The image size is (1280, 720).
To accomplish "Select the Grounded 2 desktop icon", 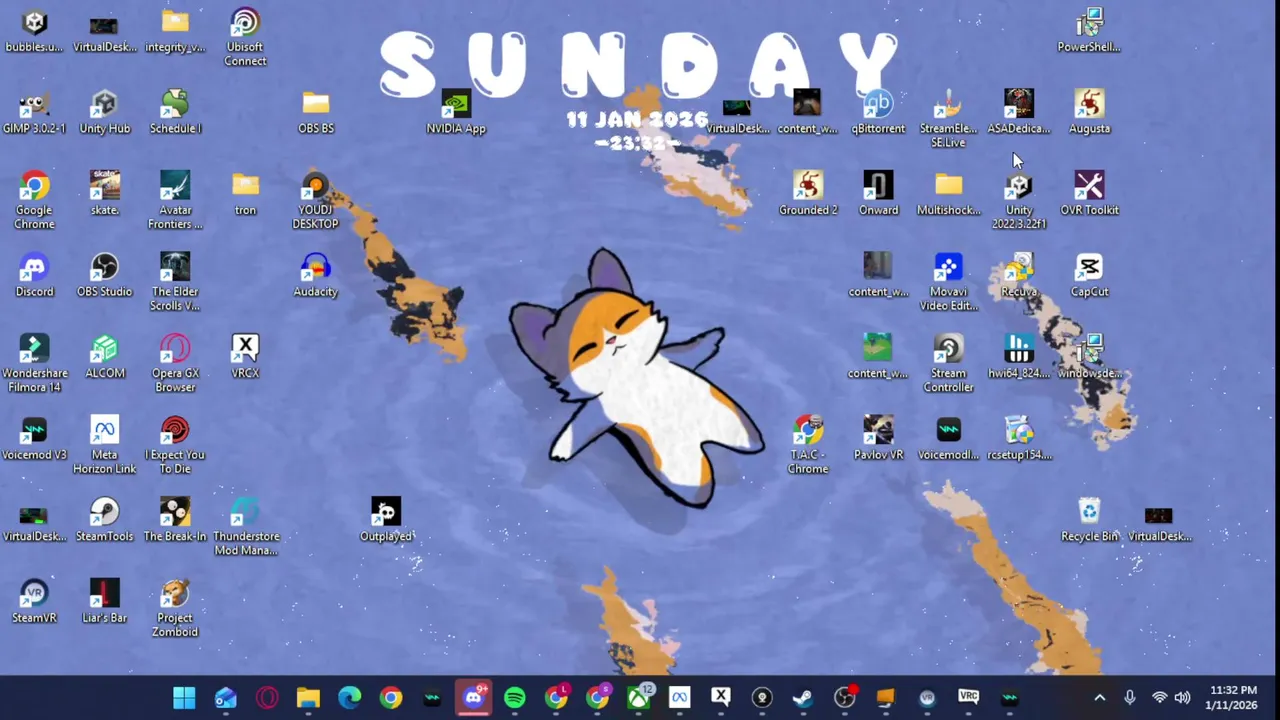I will (x=808, y=193).
